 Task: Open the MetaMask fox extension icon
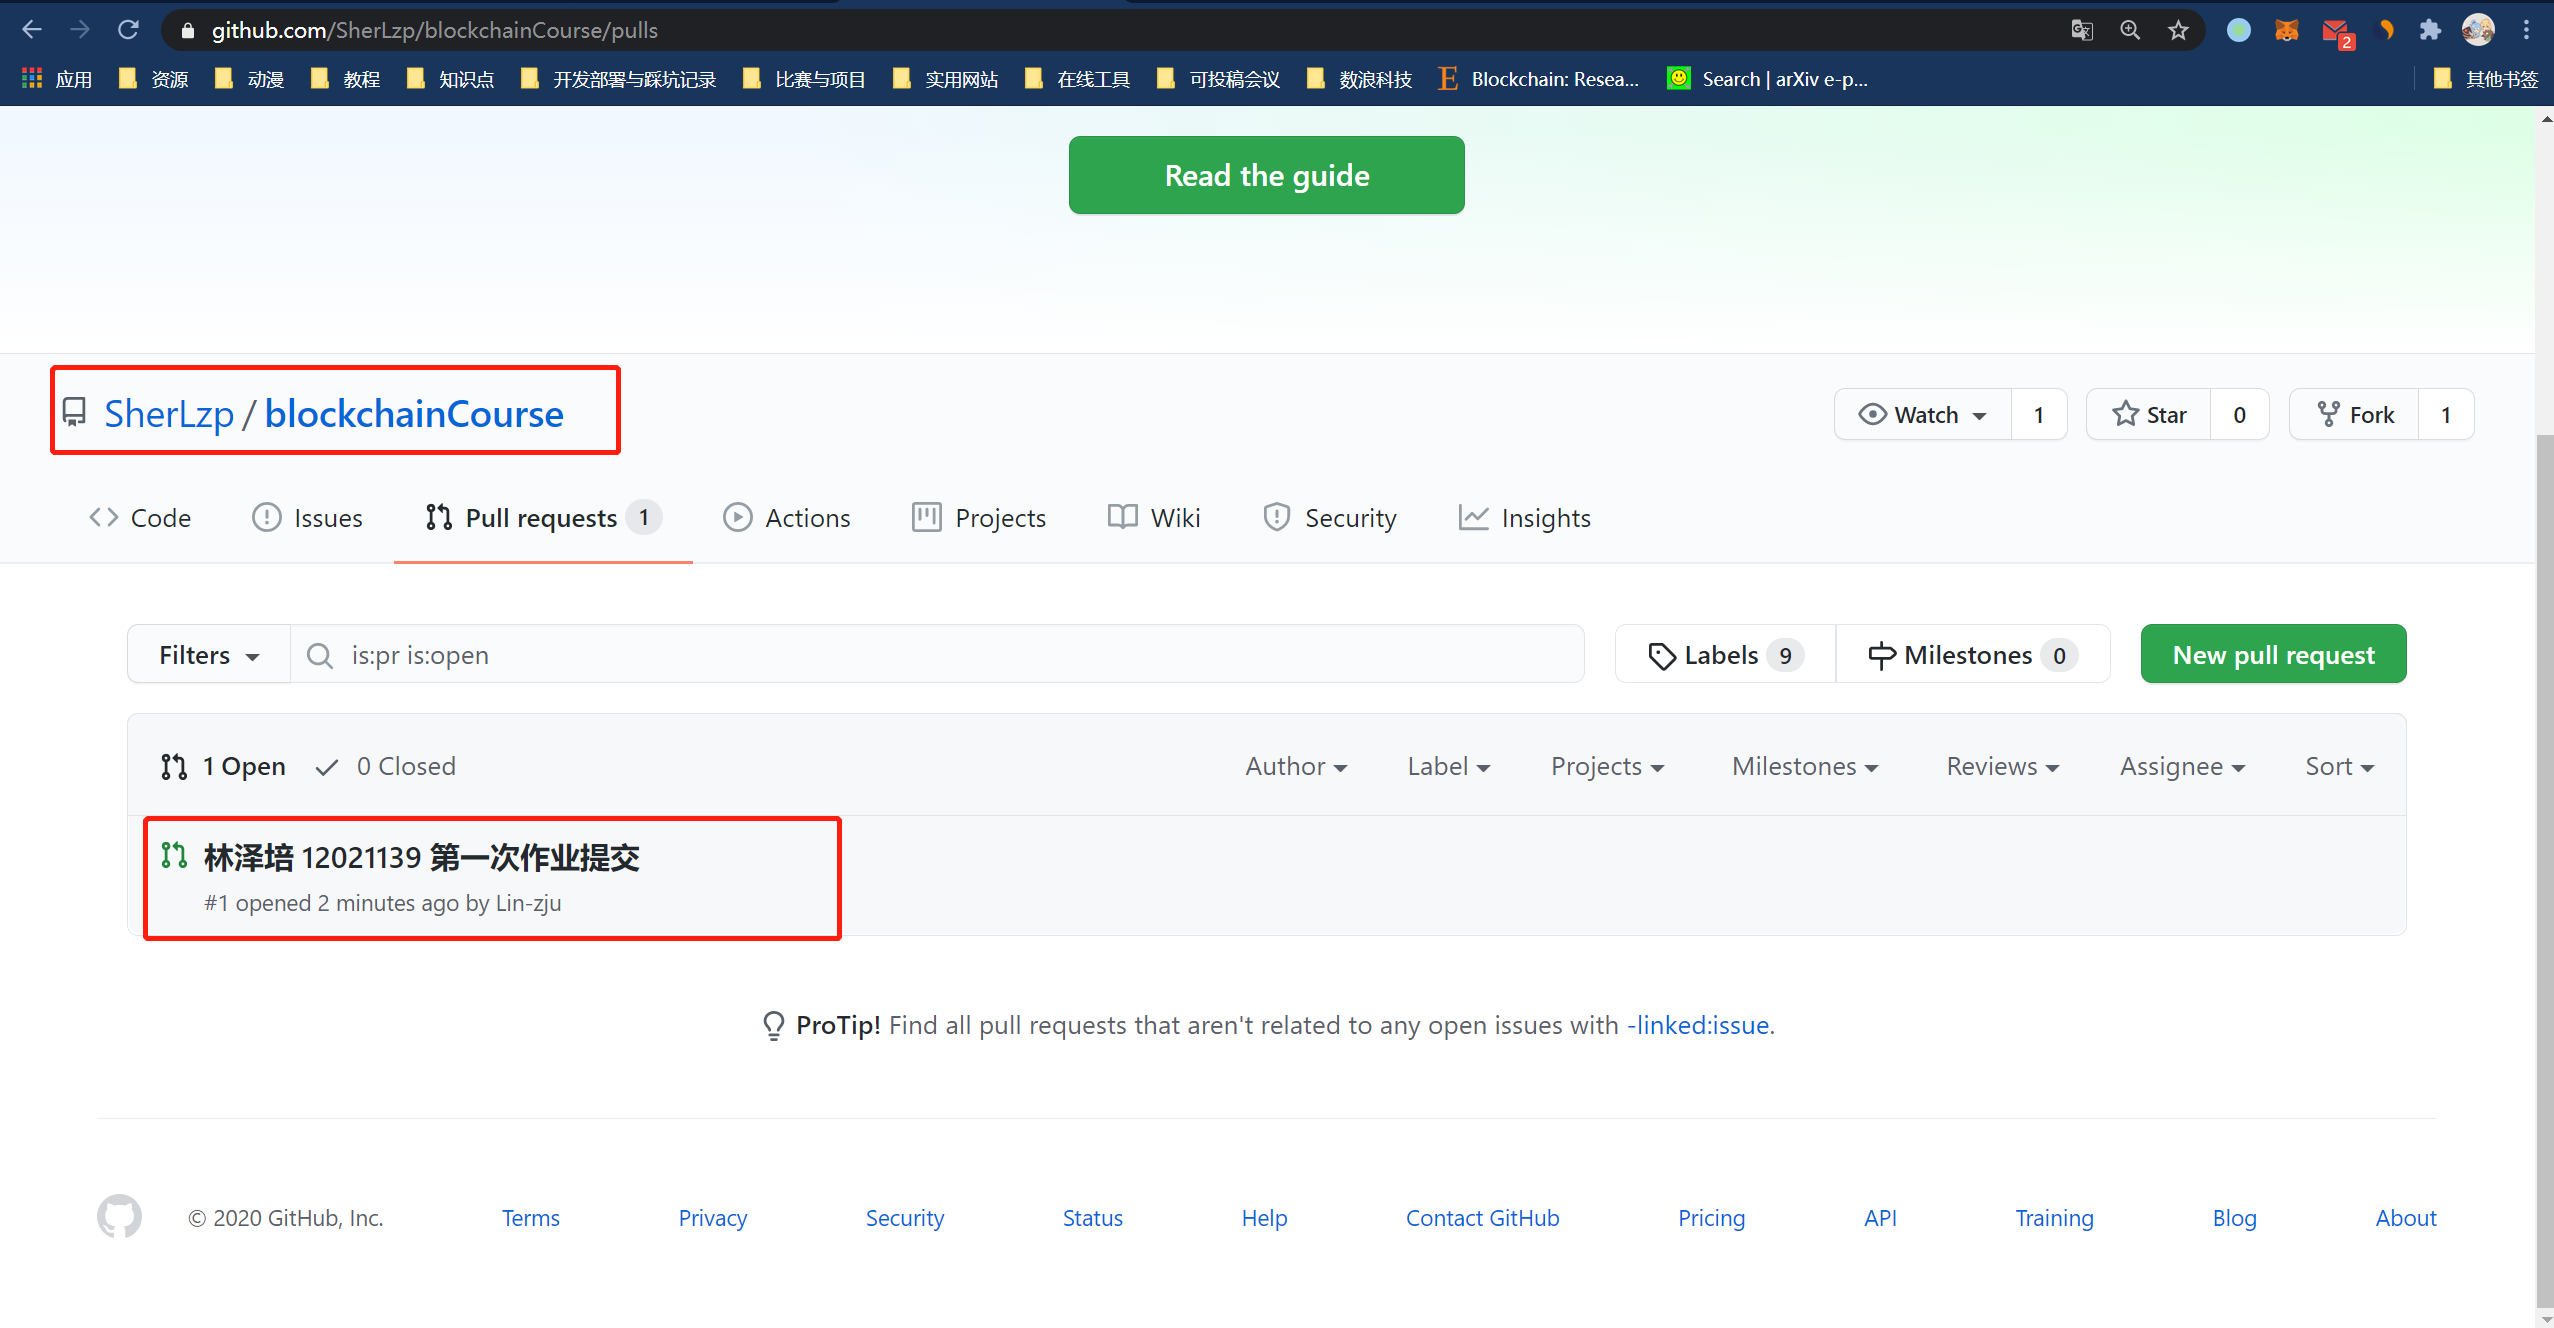[2286, 30]
